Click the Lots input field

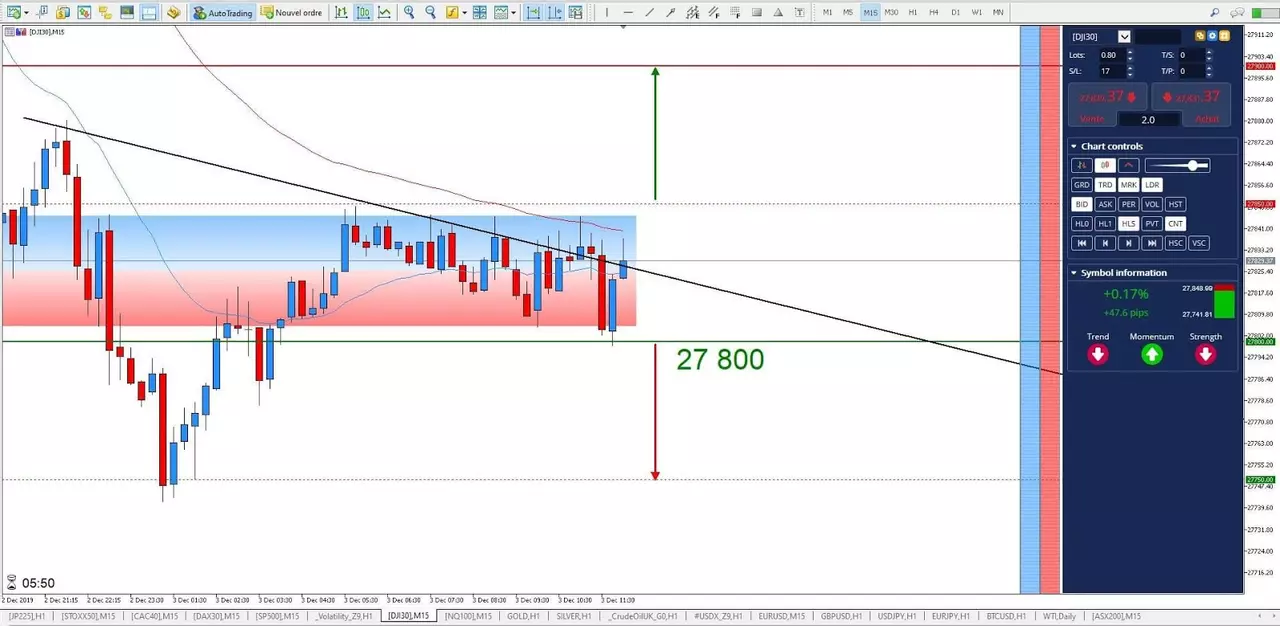pos(1111,55)
